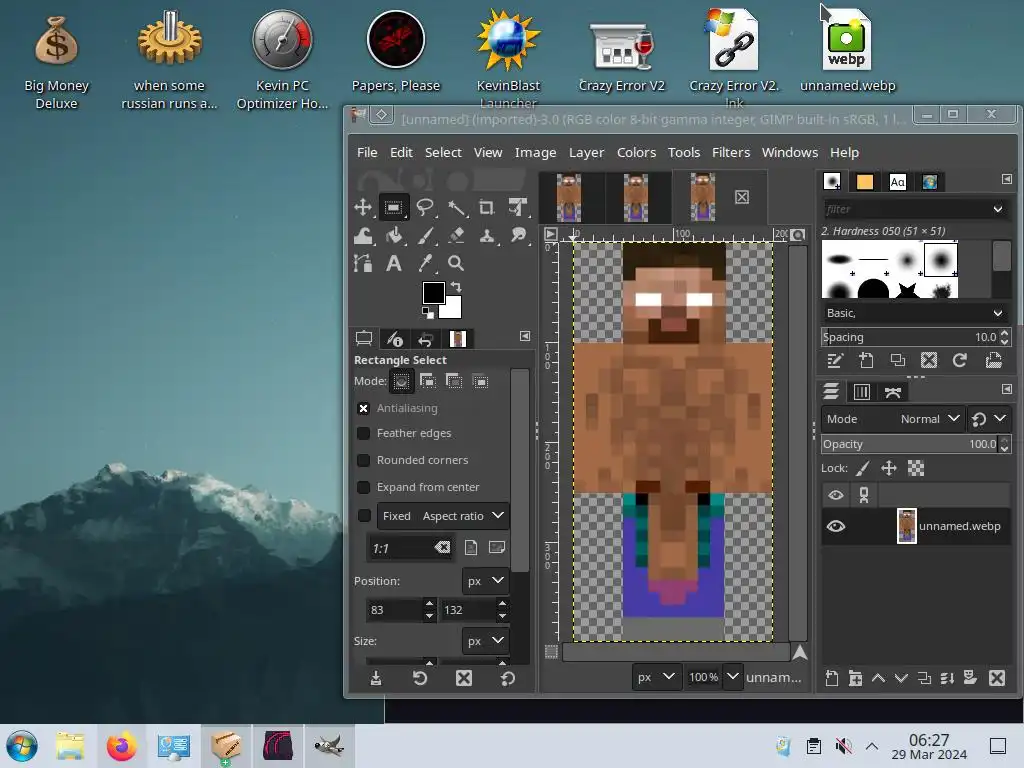Switch to the Paintbrush tool
The image size is (1024, 768).
425,236
